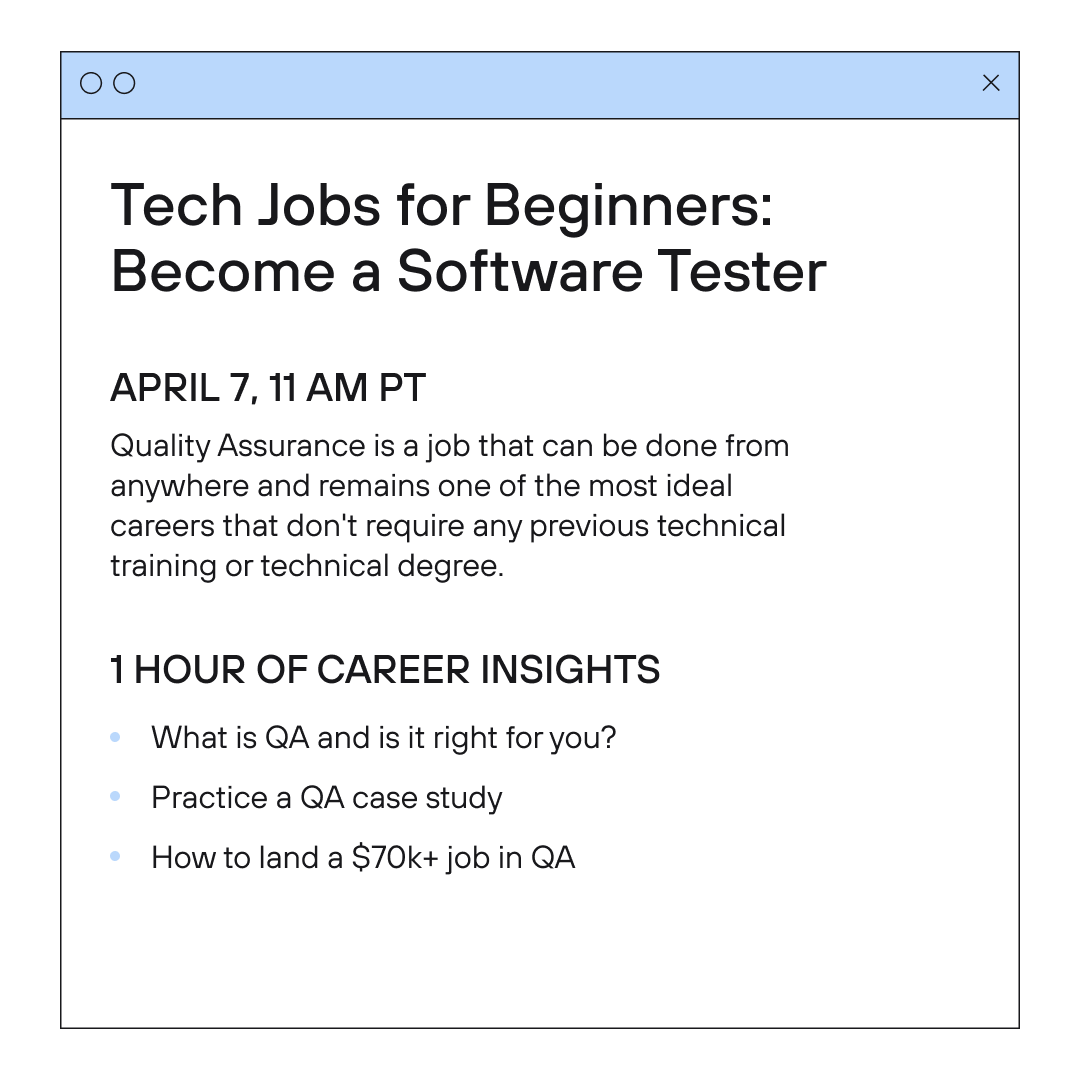The width and height of the screenshot is (1080, 1080).
Task: Click the X close icon in blue bar
Action: pyautogui.click(x=990, y=83)
